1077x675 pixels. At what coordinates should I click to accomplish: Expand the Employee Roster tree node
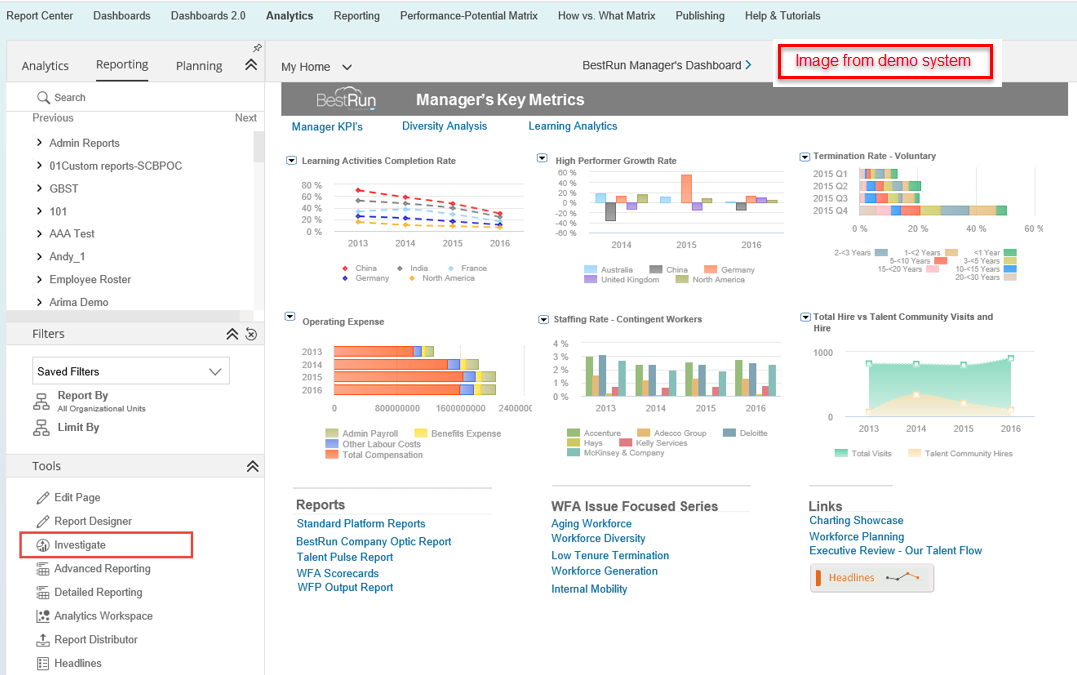point(39,279)
